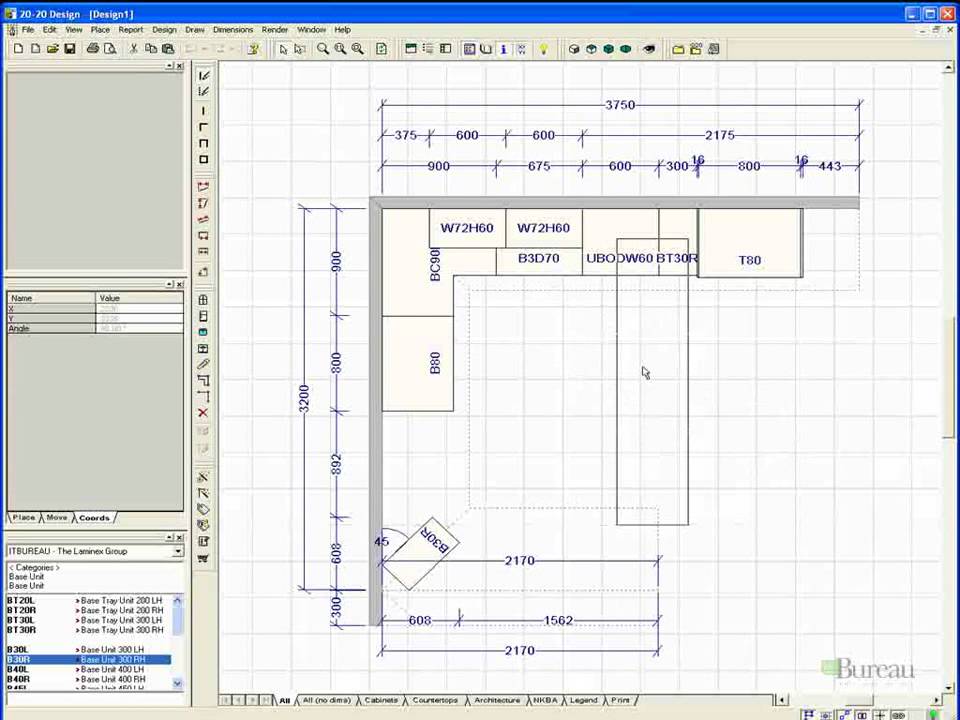Switch to the Place panel tab
Screen dimensions: 960x720
pos(24,518)
